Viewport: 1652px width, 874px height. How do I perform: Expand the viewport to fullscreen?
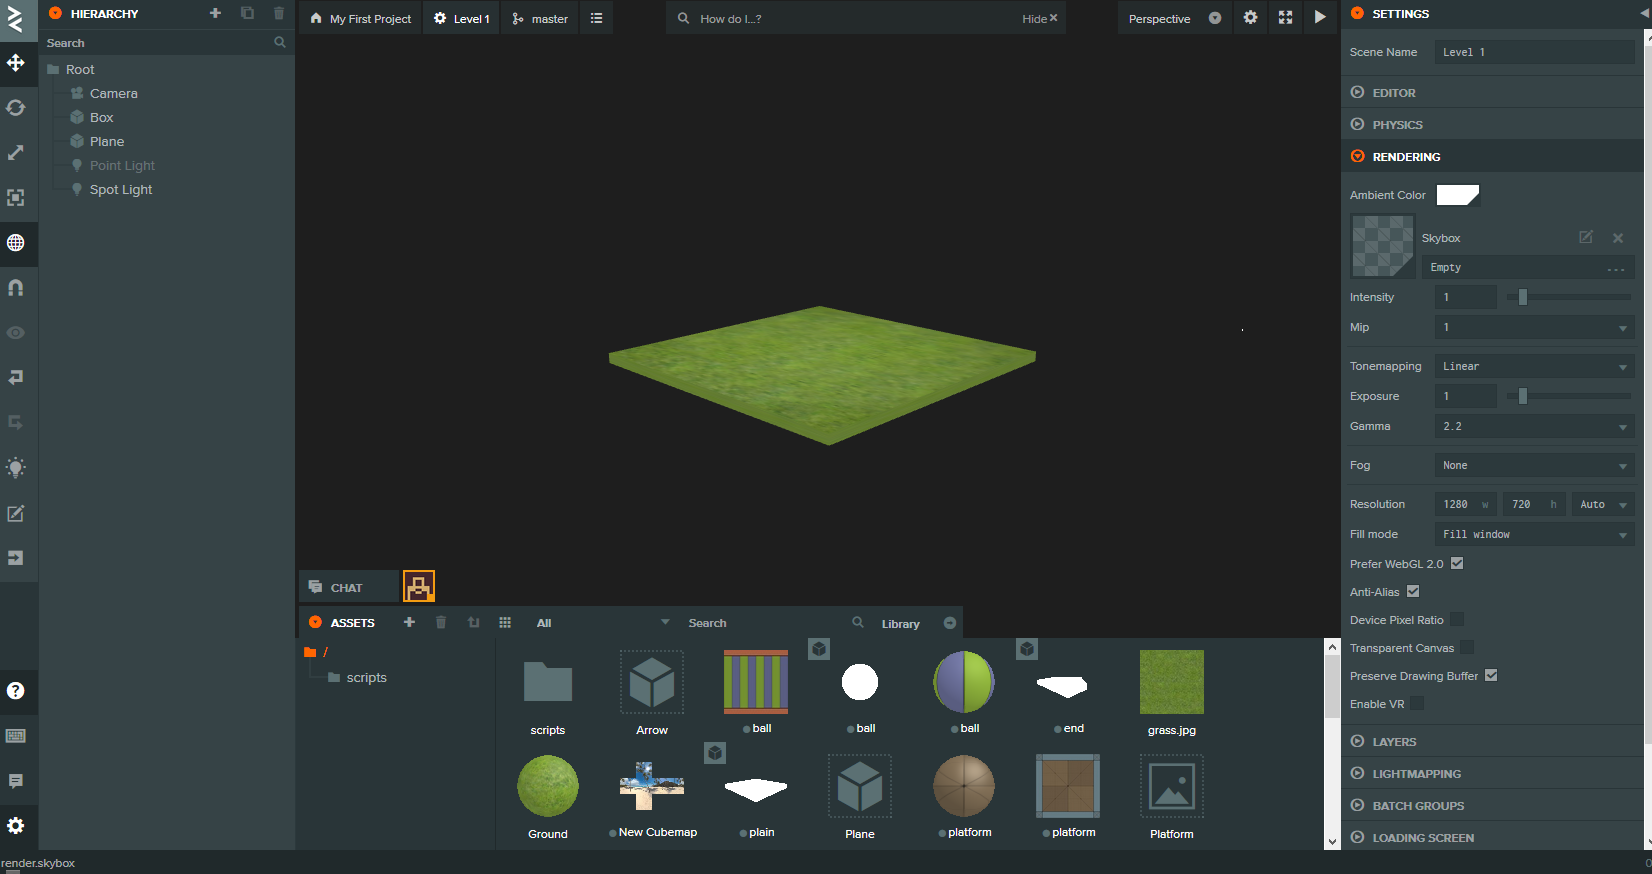[1285, 17]
